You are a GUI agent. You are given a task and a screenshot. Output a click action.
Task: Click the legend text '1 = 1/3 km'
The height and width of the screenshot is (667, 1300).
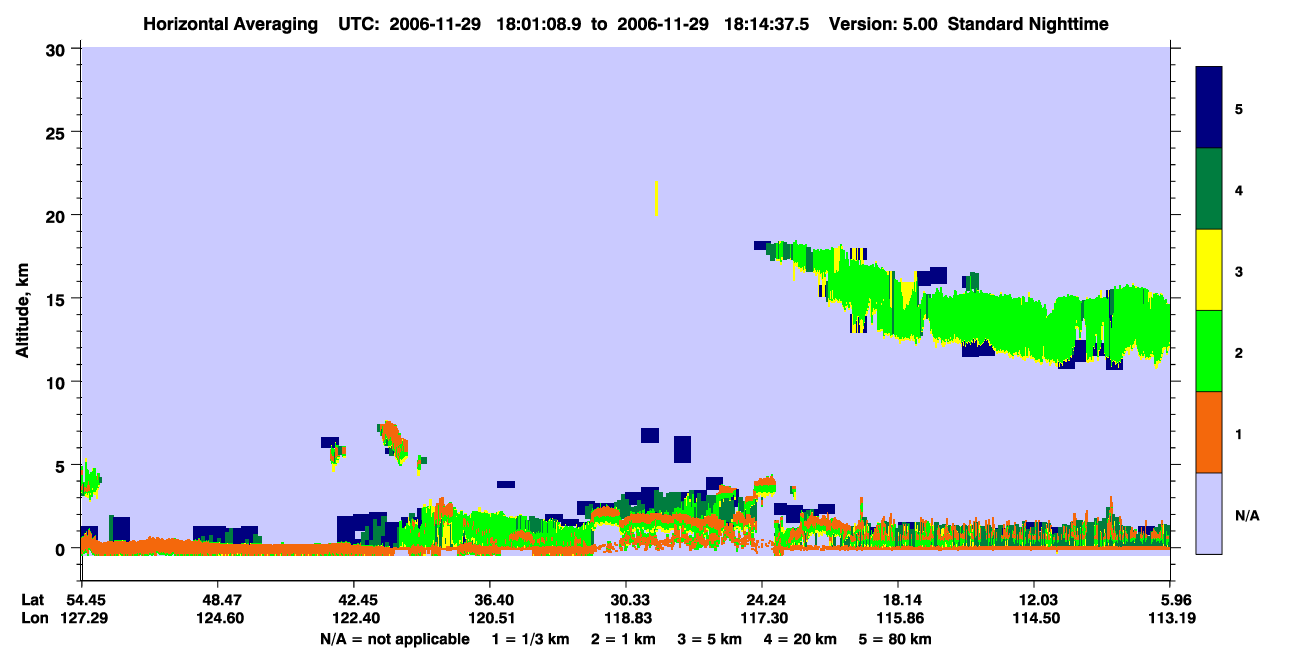[531, 639]
